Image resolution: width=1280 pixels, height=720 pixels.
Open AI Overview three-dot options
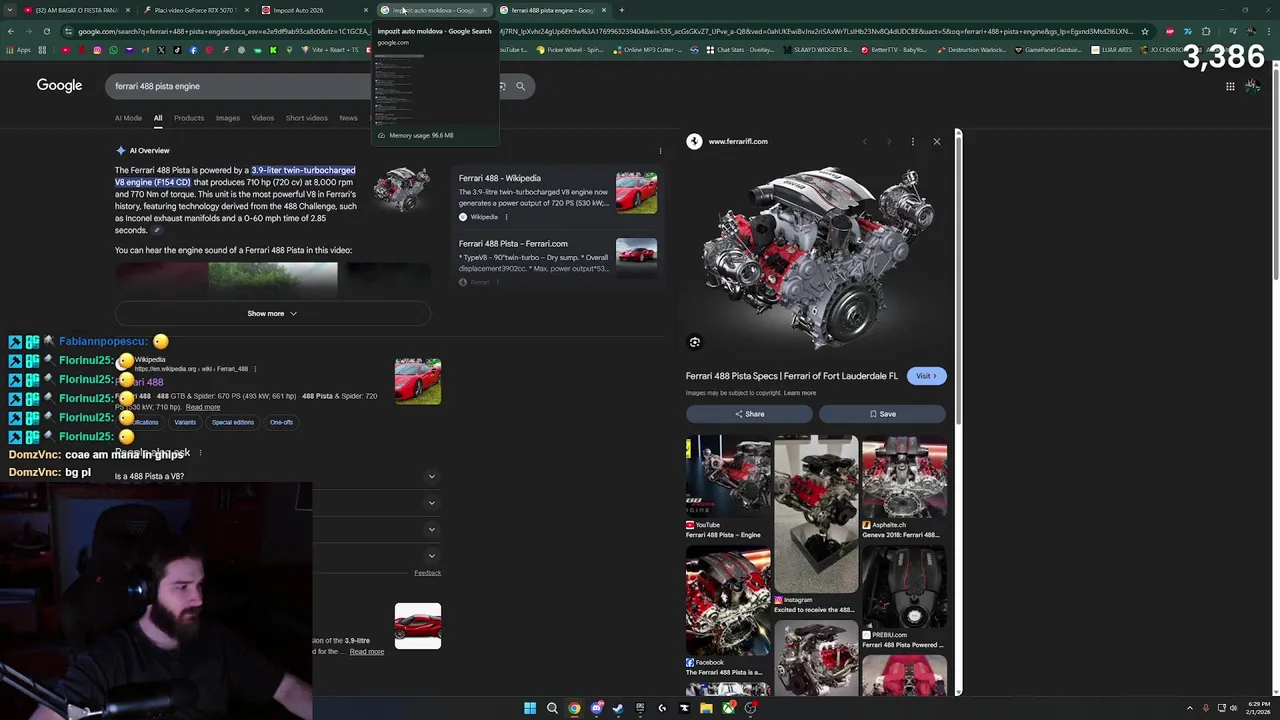click(x=660, y=151)
